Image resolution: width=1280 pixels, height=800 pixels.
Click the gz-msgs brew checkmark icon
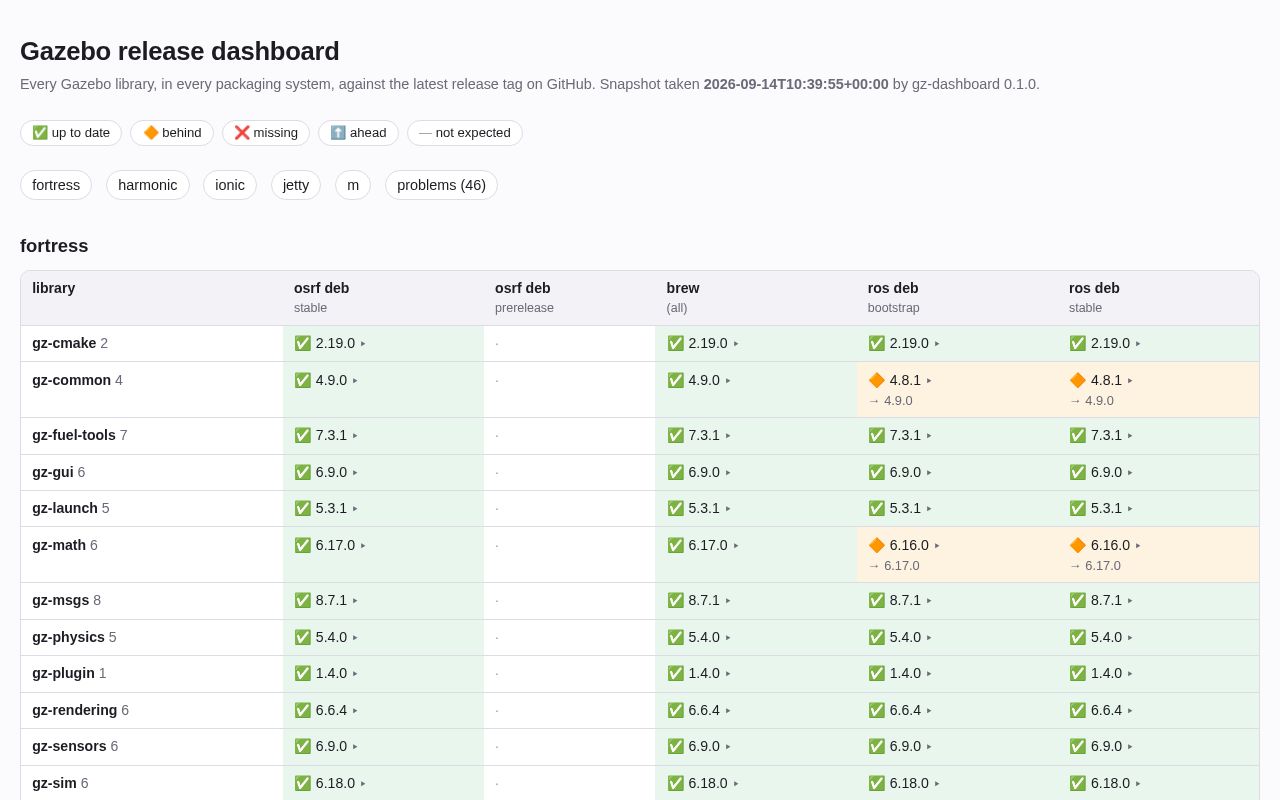point(675,600)
